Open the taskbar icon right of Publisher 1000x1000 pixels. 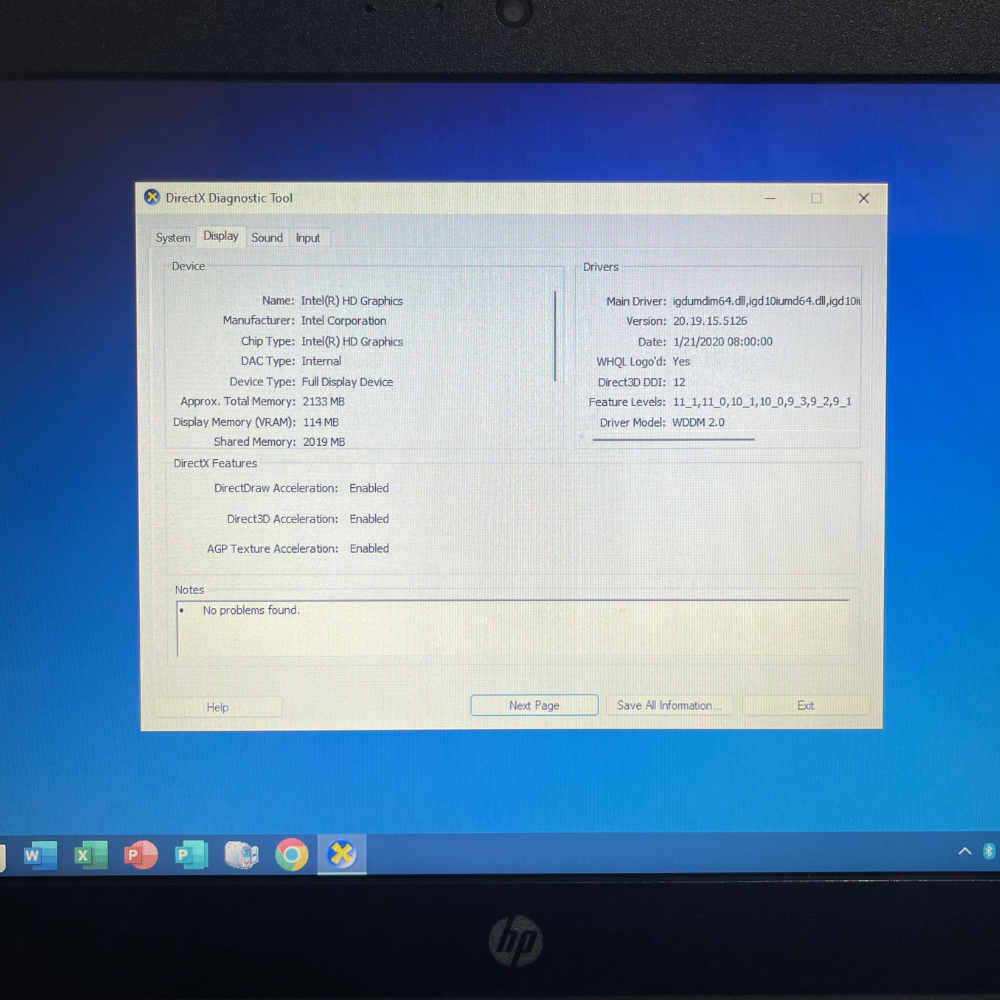coord(241,855)
